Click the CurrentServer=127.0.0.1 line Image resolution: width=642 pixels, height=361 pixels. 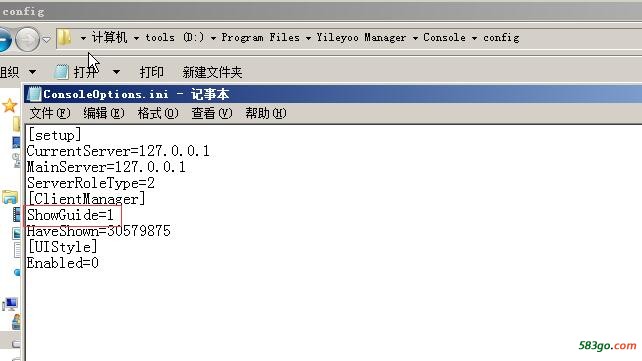pyautogui.click(x=118, y=151)
